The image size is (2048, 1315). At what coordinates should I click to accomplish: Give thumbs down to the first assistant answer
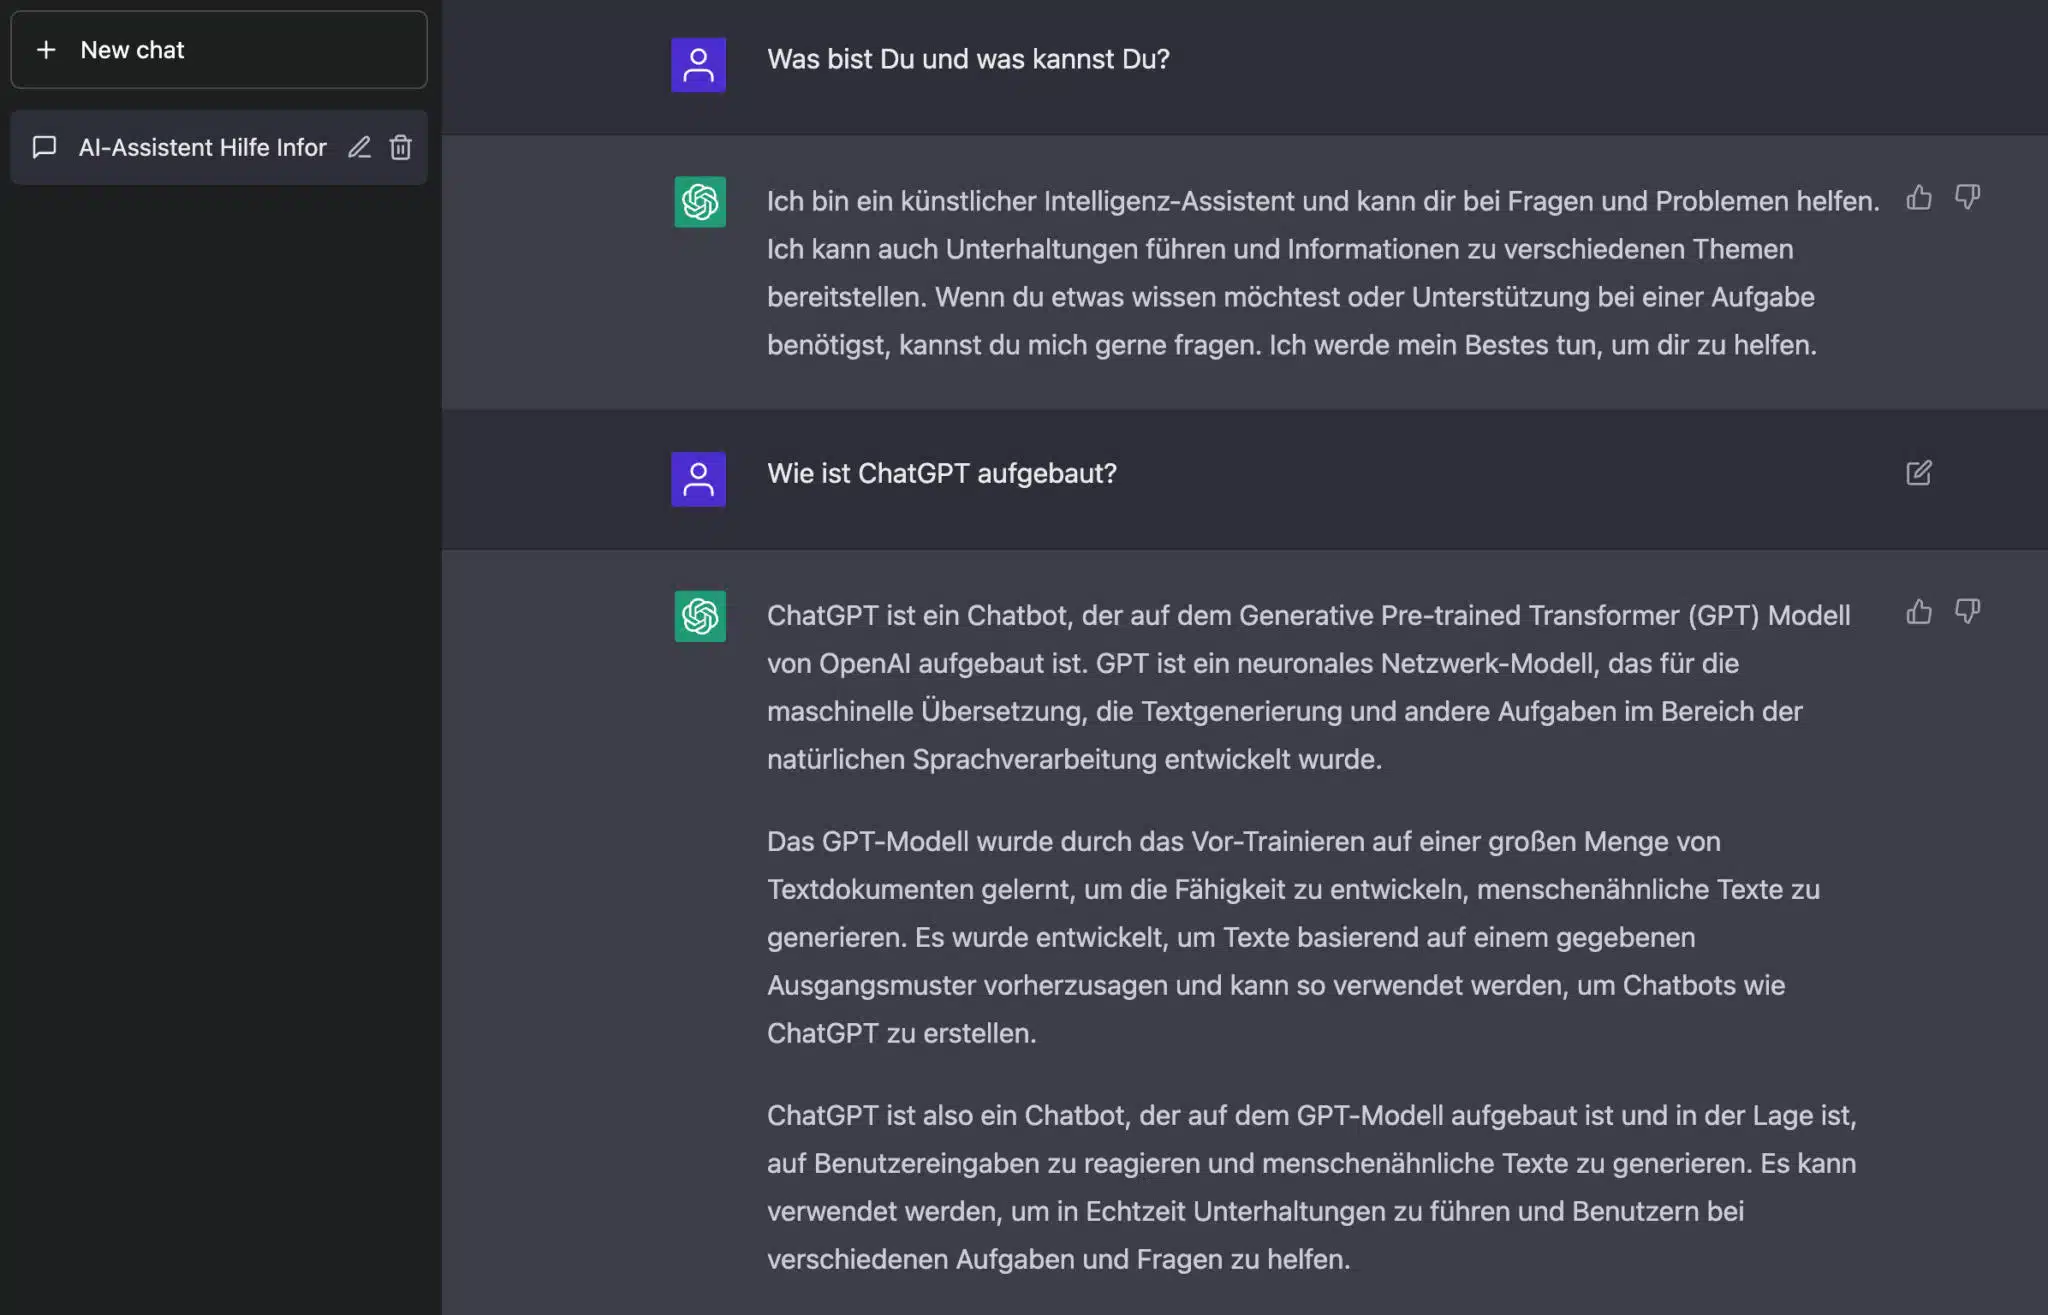tap(1966, 198)
